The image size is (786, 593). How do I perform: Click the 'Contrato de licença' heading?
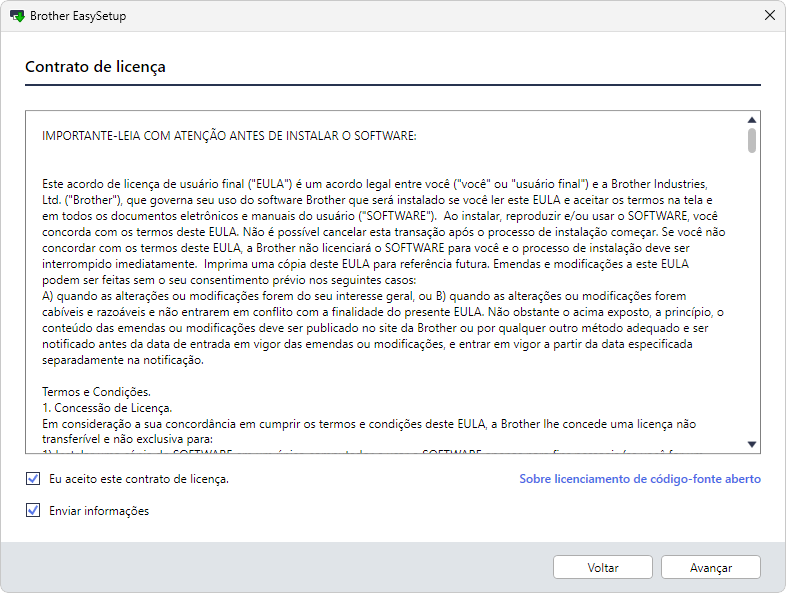click(95, 67)
